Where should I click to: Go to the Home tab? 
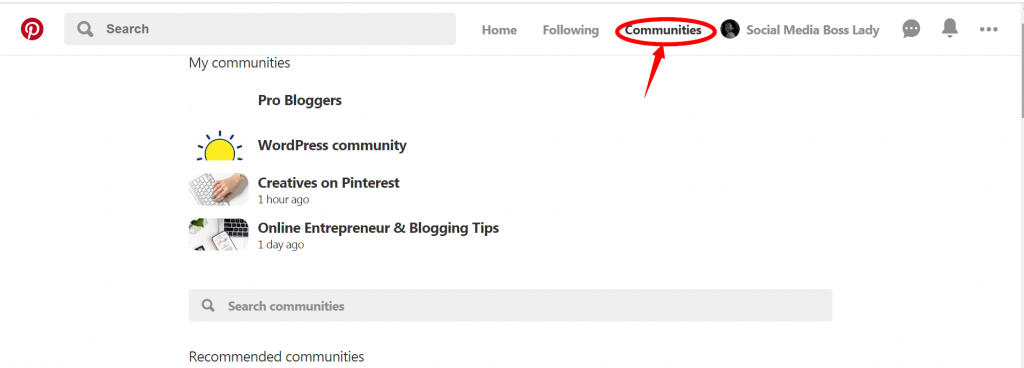[499, 30]
